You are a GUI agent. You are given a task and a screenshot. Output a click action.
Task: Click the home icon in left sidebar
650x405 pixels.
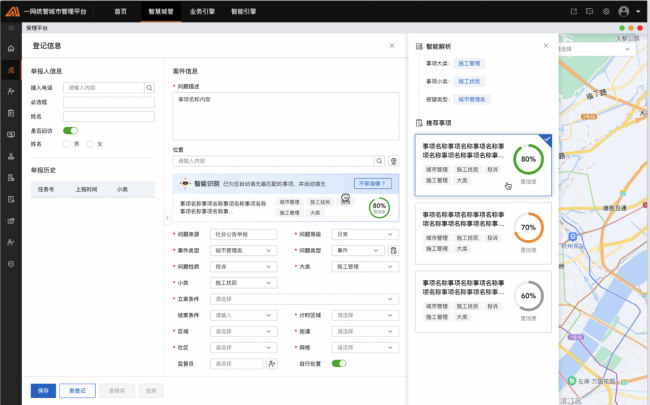click(11, 48)
